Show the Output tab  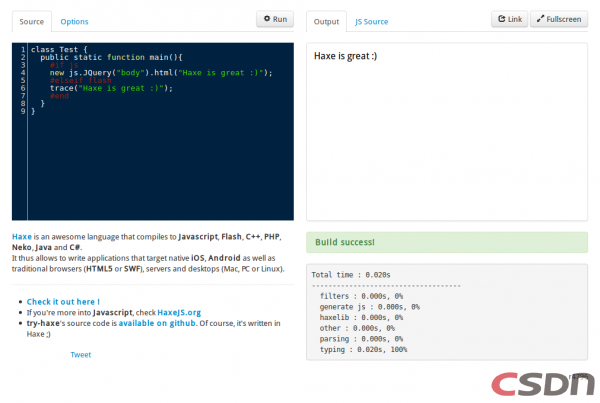(x=326, y=21)
